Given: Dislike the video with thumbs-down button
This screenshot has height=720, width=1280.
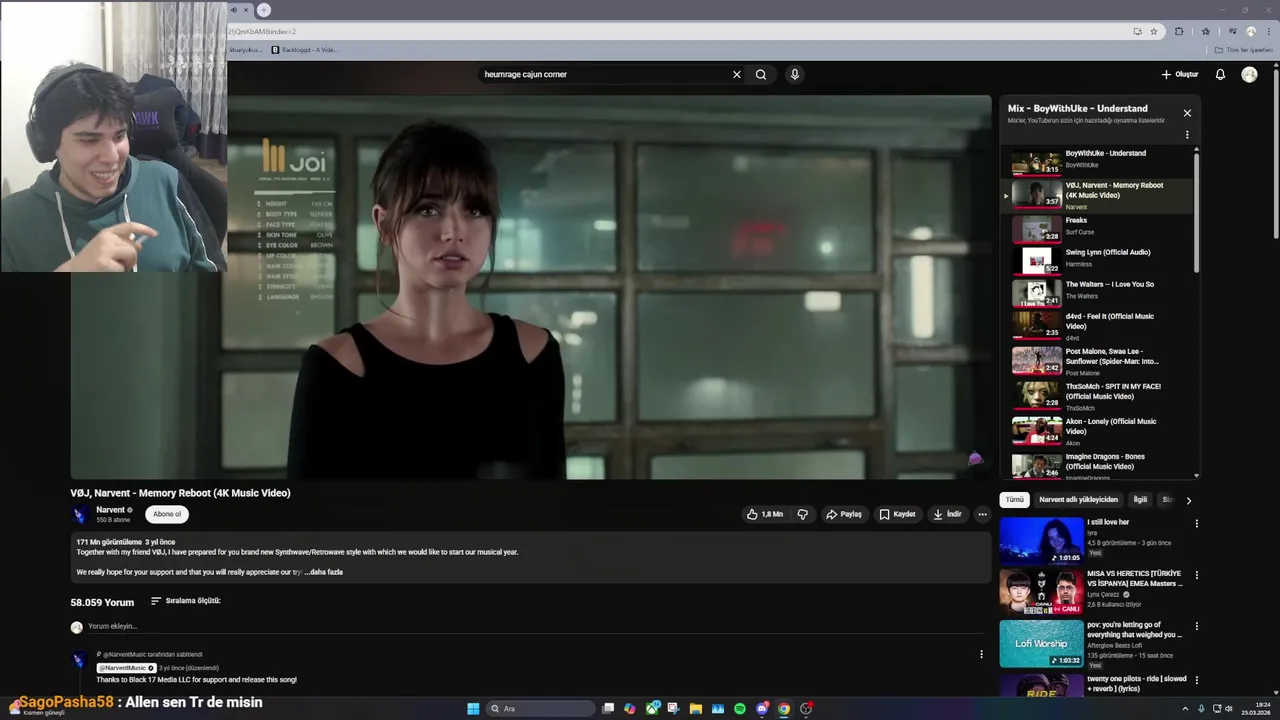Looking at the screenshot, I should coord(802,514).
